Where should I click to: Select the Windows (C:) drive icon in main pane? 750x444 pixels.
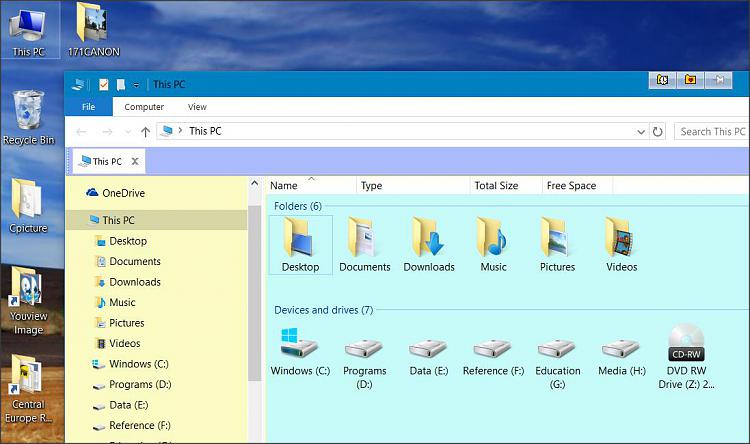click(x=300, y=352)
